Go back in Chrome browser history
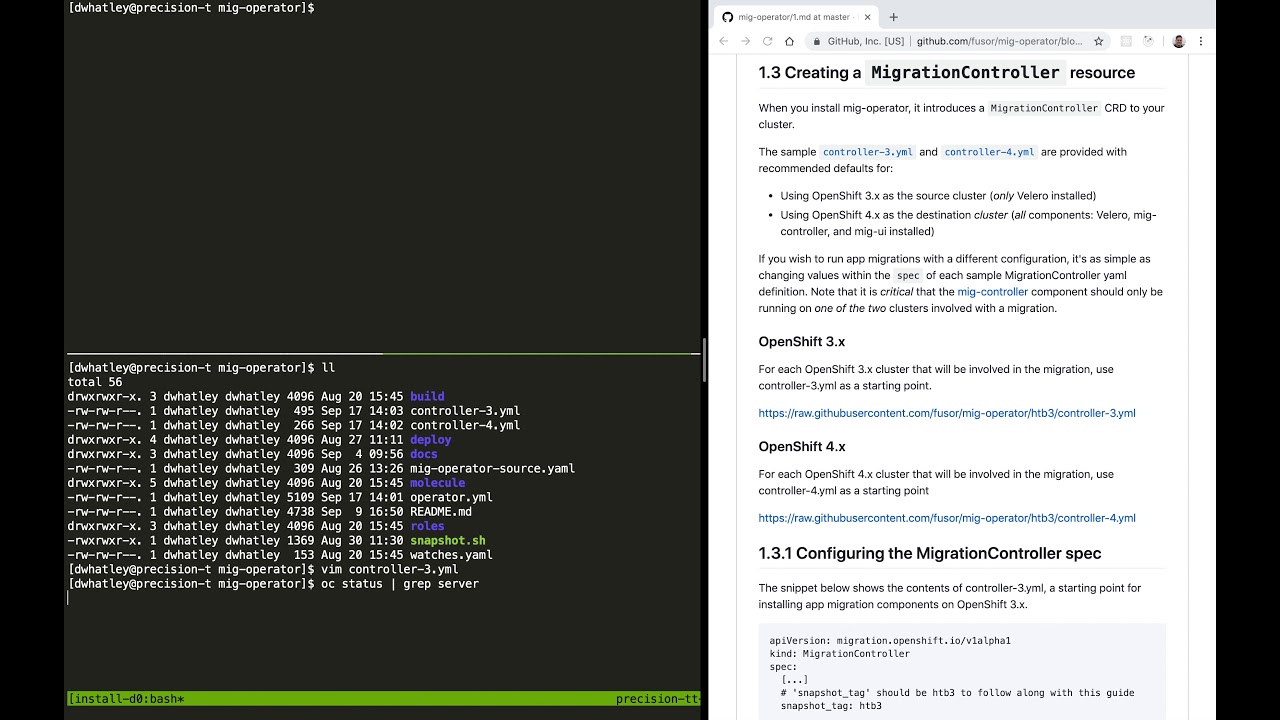 click(x=724, y=41)
